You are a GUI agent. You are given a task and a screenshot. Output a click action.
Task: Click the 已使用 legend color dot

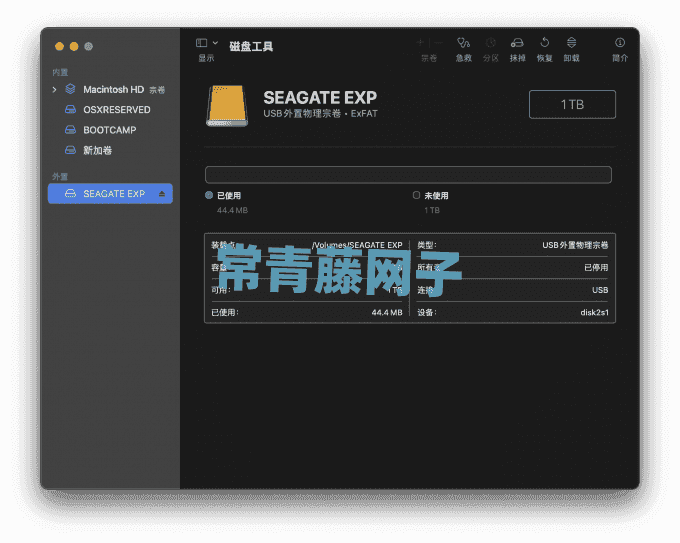click(x=209, y=195)
